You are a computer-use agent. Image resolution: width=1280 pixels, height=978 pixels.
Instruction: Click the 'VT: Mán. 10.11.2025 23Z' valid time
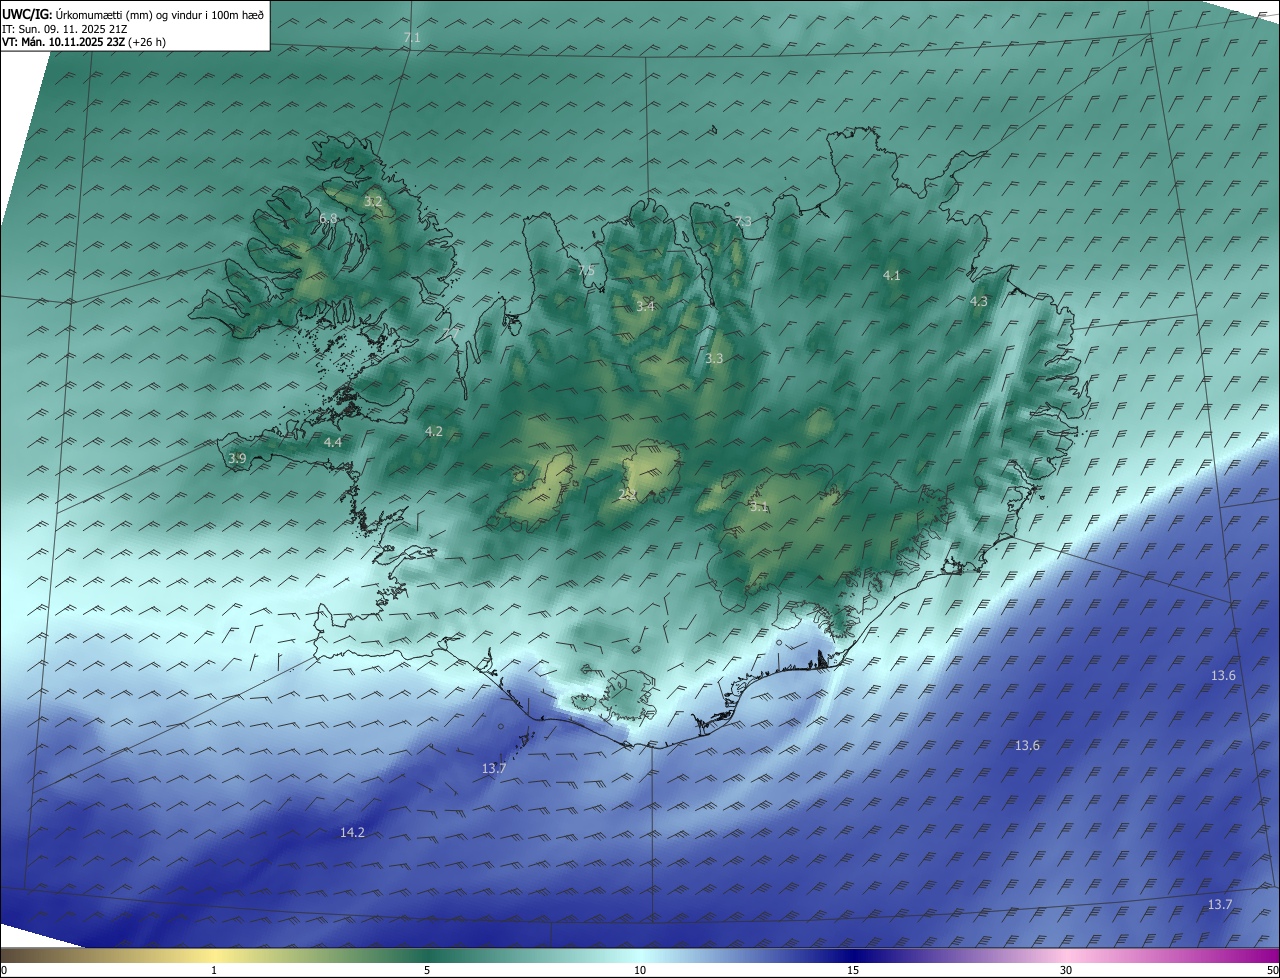point(64,42)
